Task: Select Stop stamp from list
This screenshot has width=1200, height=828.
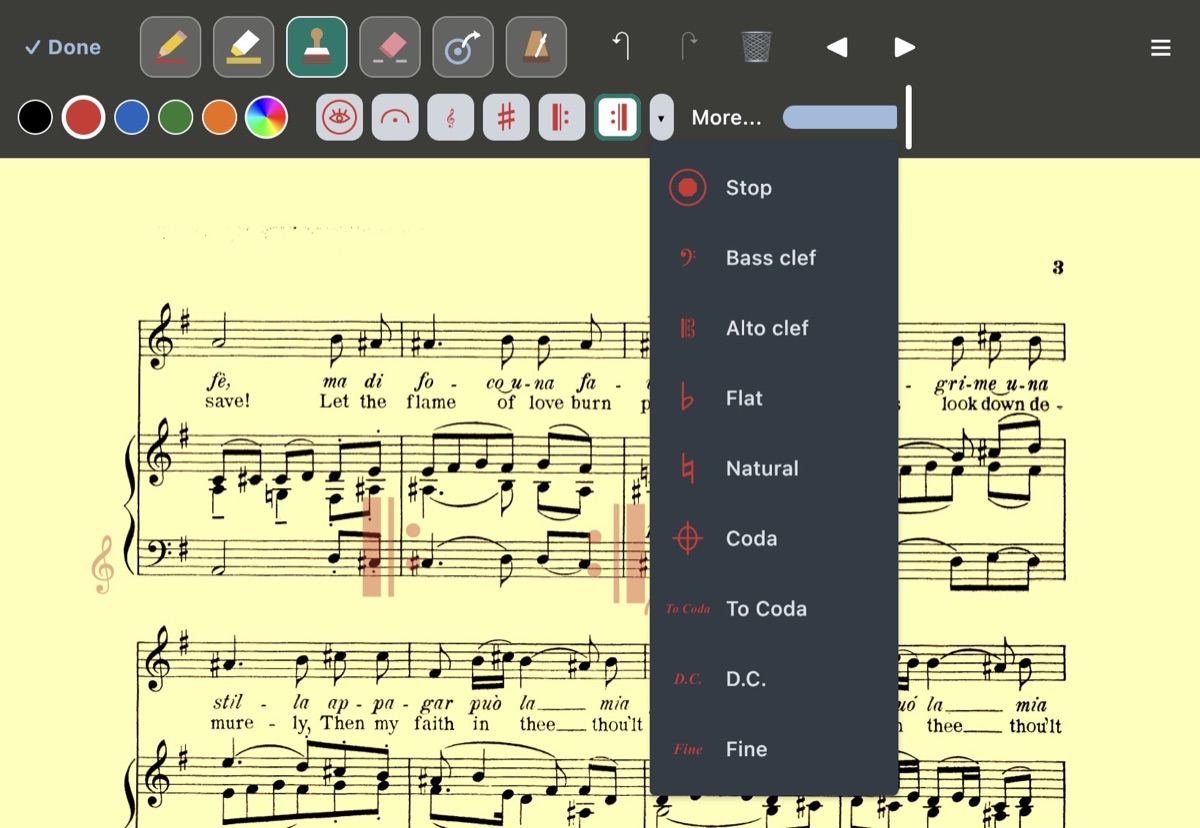Action: [x=774, y=188]
